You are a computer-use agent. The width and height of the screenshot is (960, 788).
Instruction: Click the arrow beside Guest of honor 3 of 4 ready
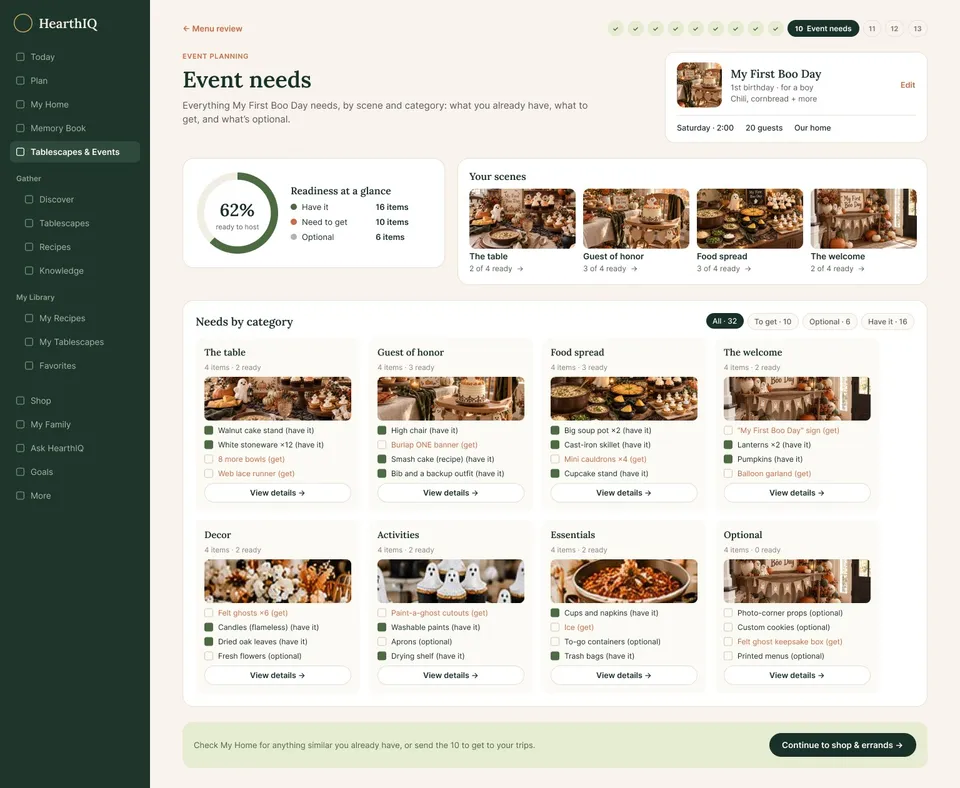coord(634,269)
